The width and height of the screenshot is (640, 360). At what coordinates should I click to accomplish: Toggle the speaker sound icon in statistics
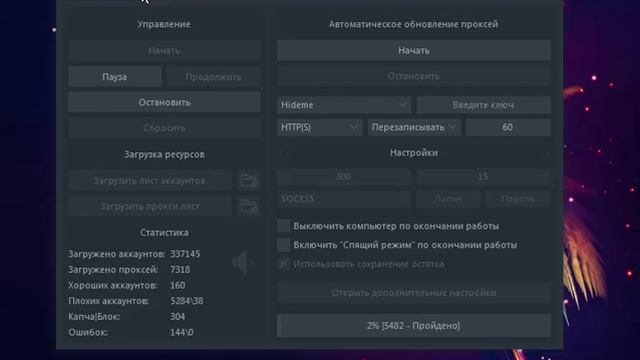click(244, 262)
